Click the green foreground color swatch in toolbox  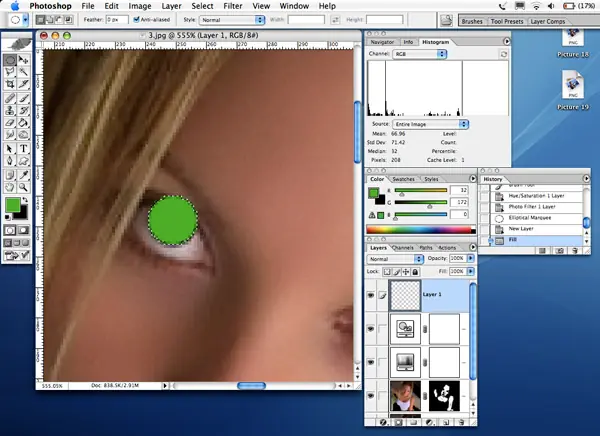(13, 205)
